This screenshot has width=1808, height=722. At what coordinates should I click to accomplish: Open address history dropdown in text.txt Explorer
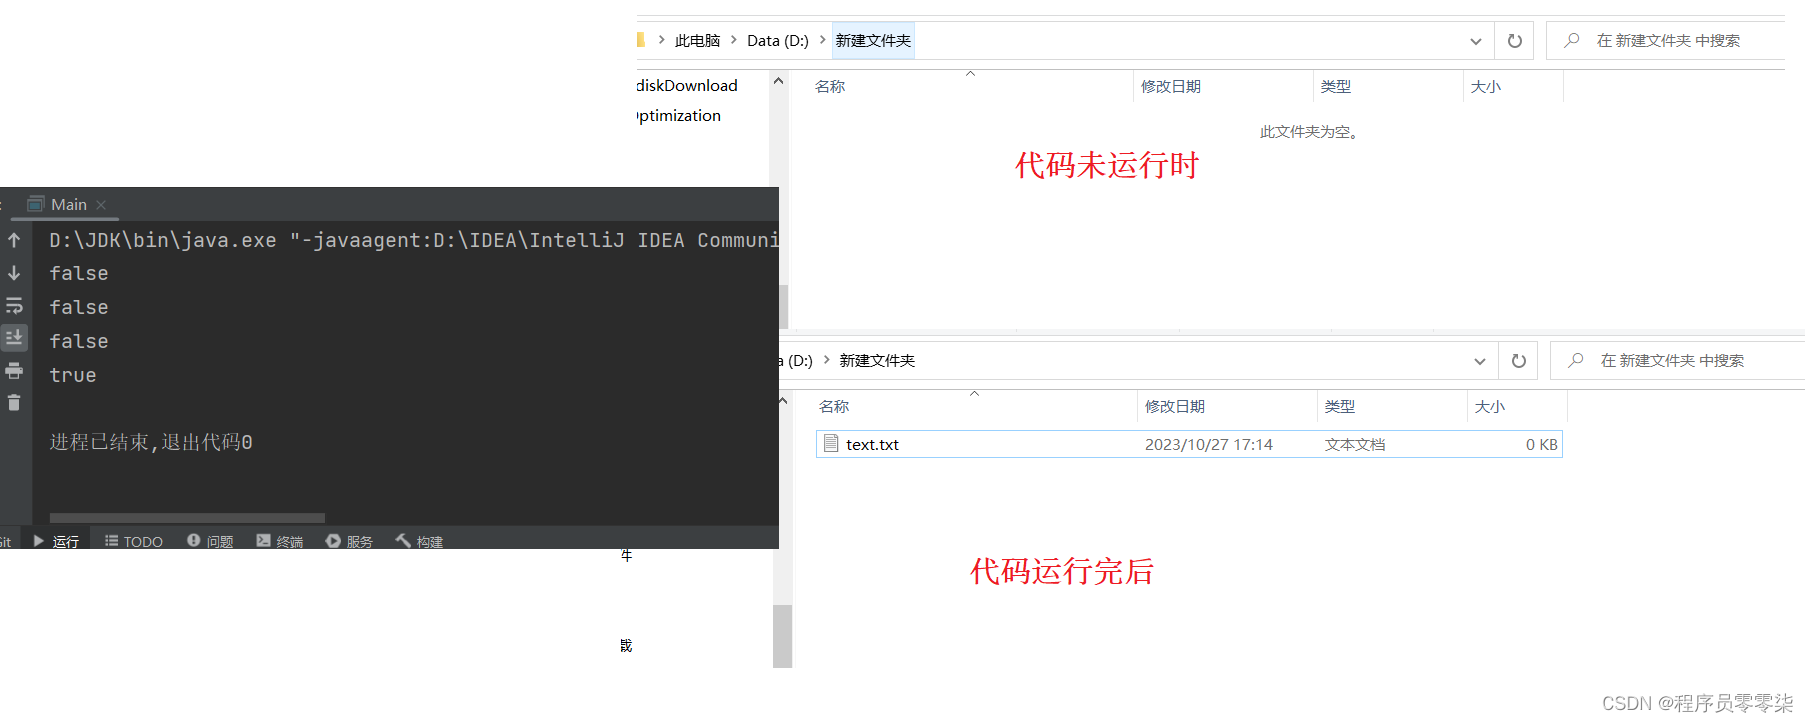pyautogui.click(x=1479, y=361)
